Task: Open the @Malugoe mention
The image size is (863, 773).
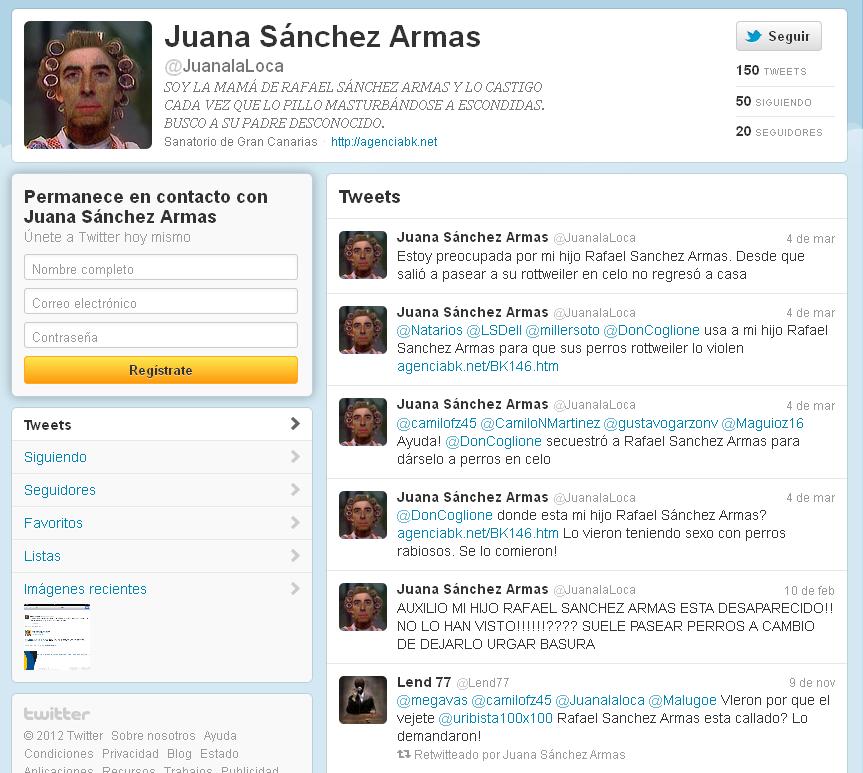Action: point(682,700)
